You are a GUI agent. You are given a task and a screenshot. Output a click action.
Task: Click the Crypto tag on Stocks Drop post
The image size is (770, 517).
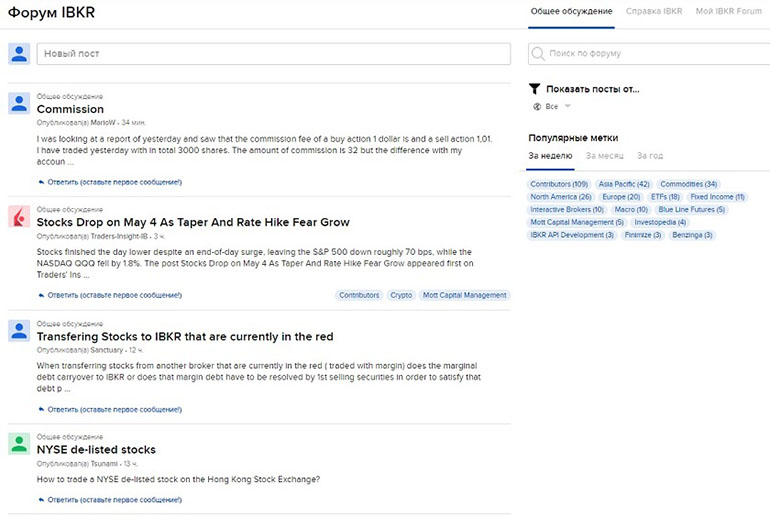pyautogui.click(x=401, y=295)
